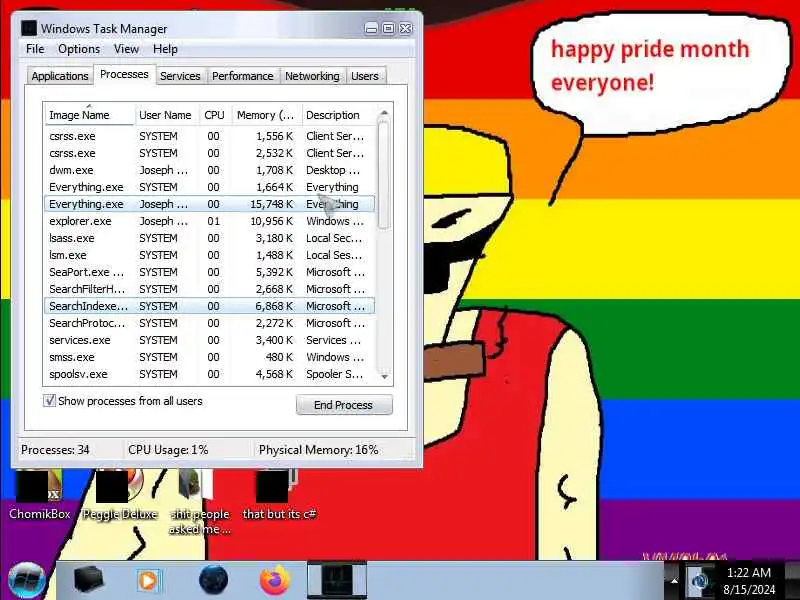Select the explorer.exe process
Image resolution: width=800 pixels, height=600 pixels.
coord(210,221)
